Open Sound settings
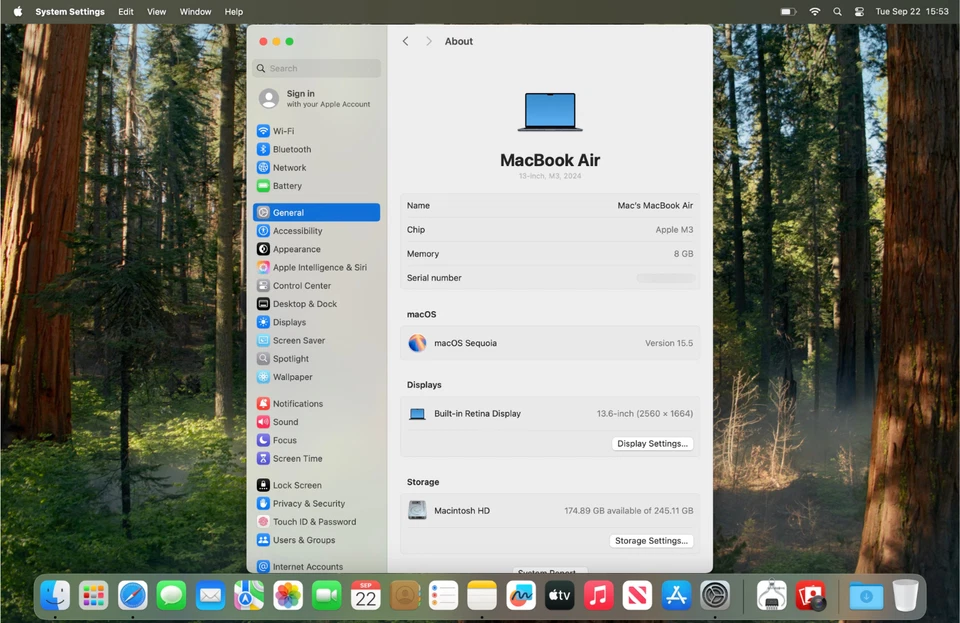The width and height of the screenshot is (960, 623). pyautogui.click(x=316, y=422)
